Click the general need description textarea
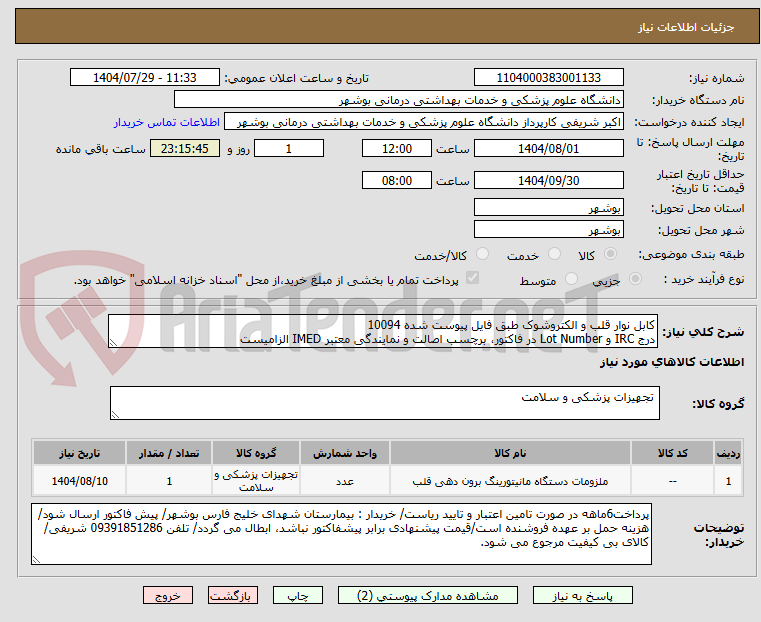This screenshot has height=622, width=761. [383, 331]
